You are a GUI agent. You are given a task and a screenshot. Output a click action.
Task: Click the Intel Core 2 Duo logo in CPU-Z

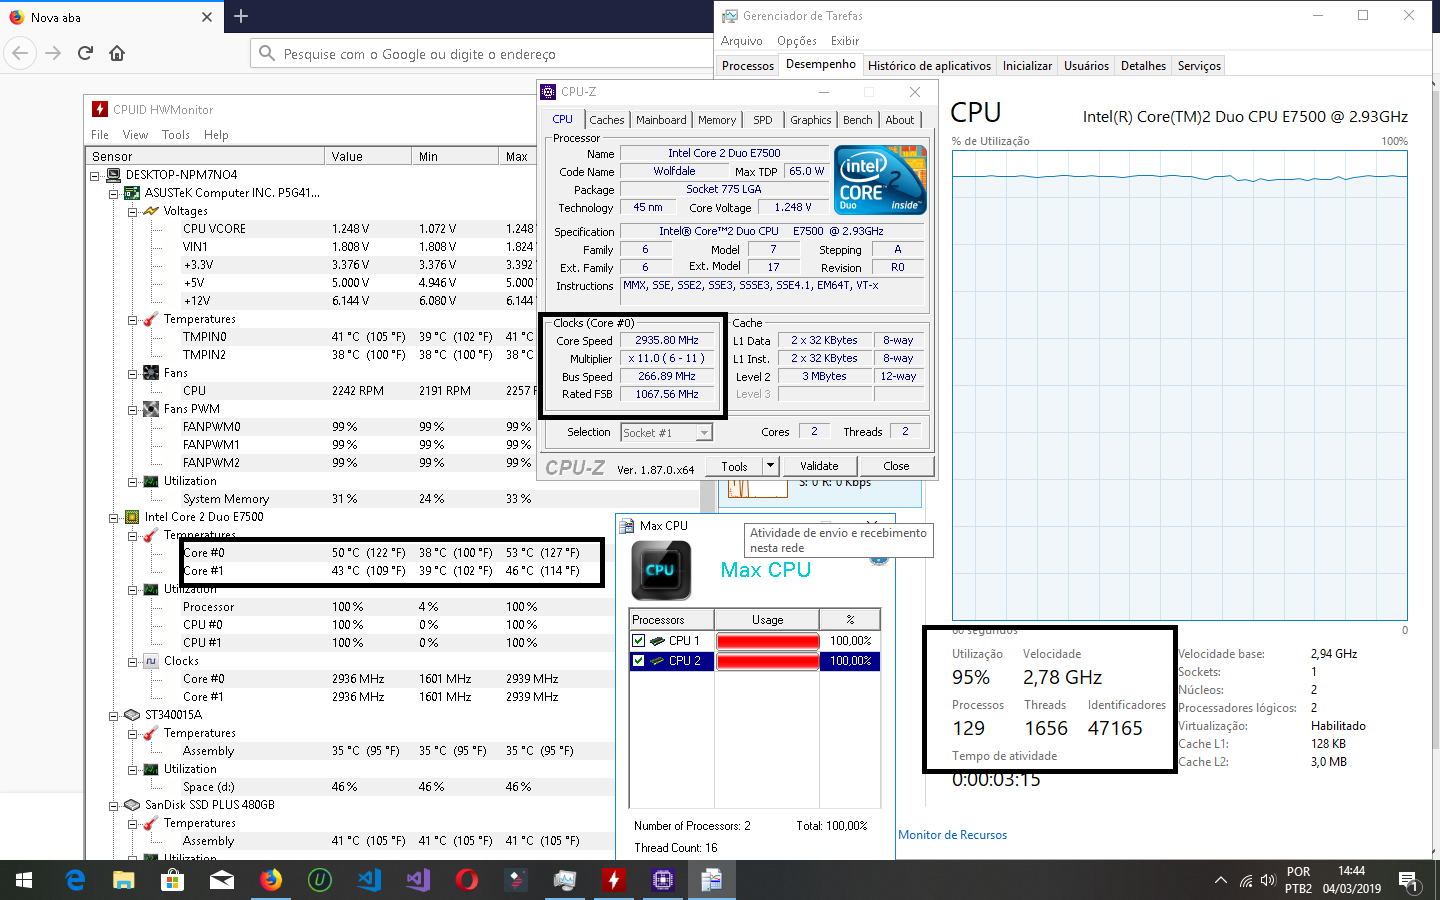(x=881, y=180)
